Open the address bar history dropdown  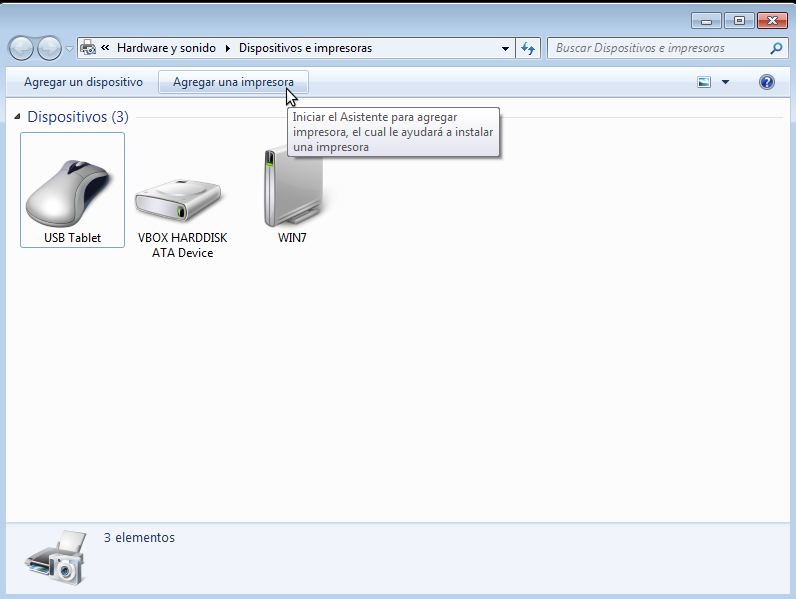coord(505,48)
